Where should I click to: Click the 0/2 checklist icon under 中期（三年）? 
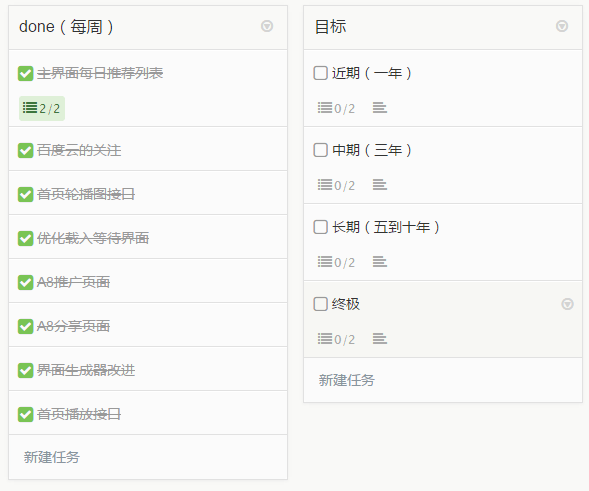(336, 185)
